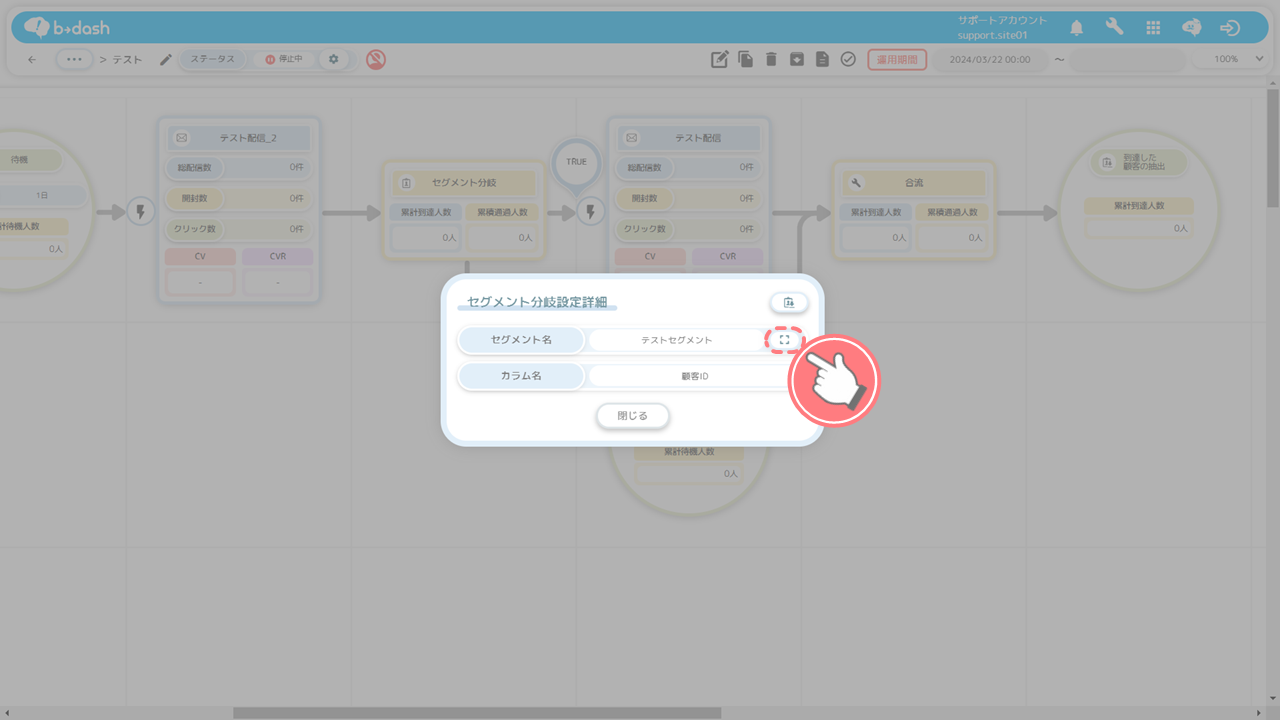Image resolution: width=1280 pixels, height=720 pixels.
Task: Click the 停止中 status indicator
Action: pos(284,59)
